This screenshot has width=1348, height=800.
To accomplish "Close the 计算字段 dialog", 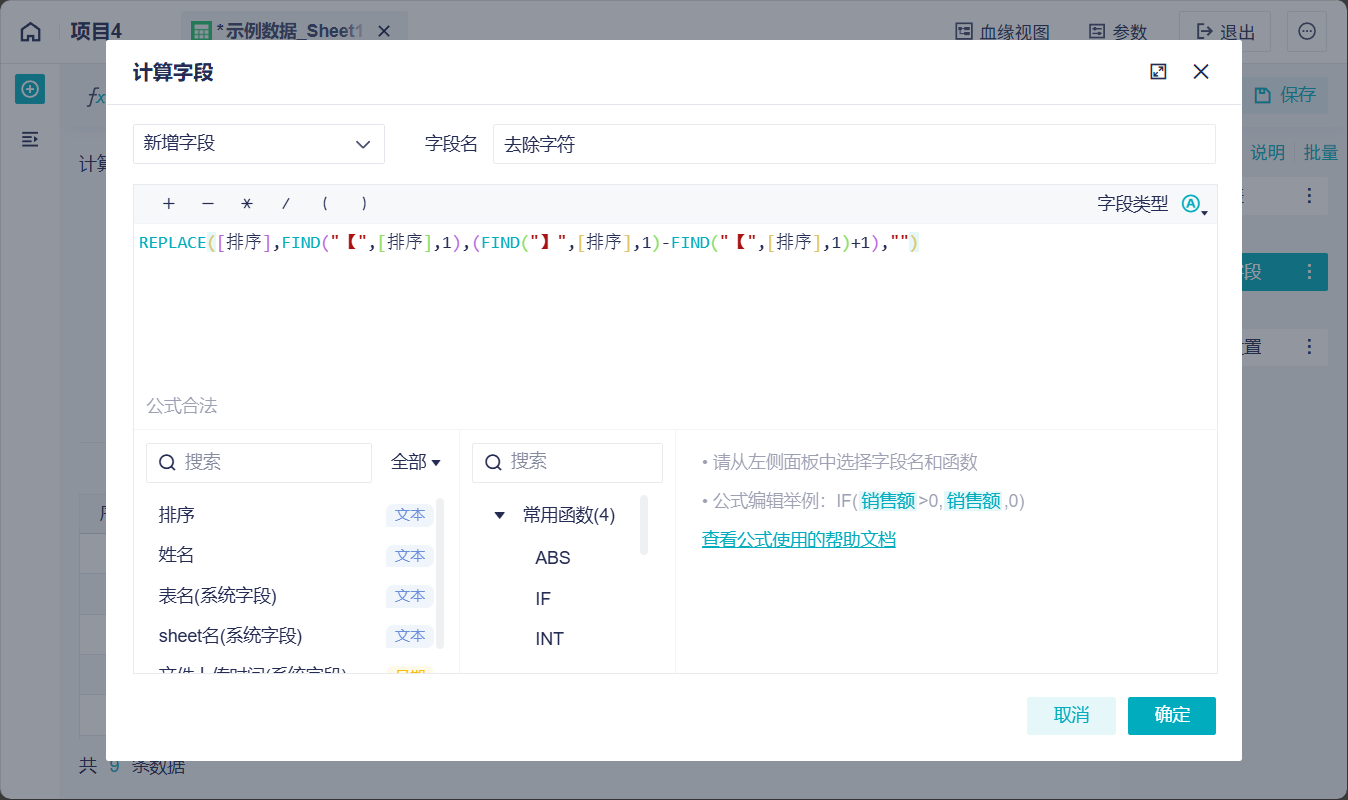I will point(1201,72).
